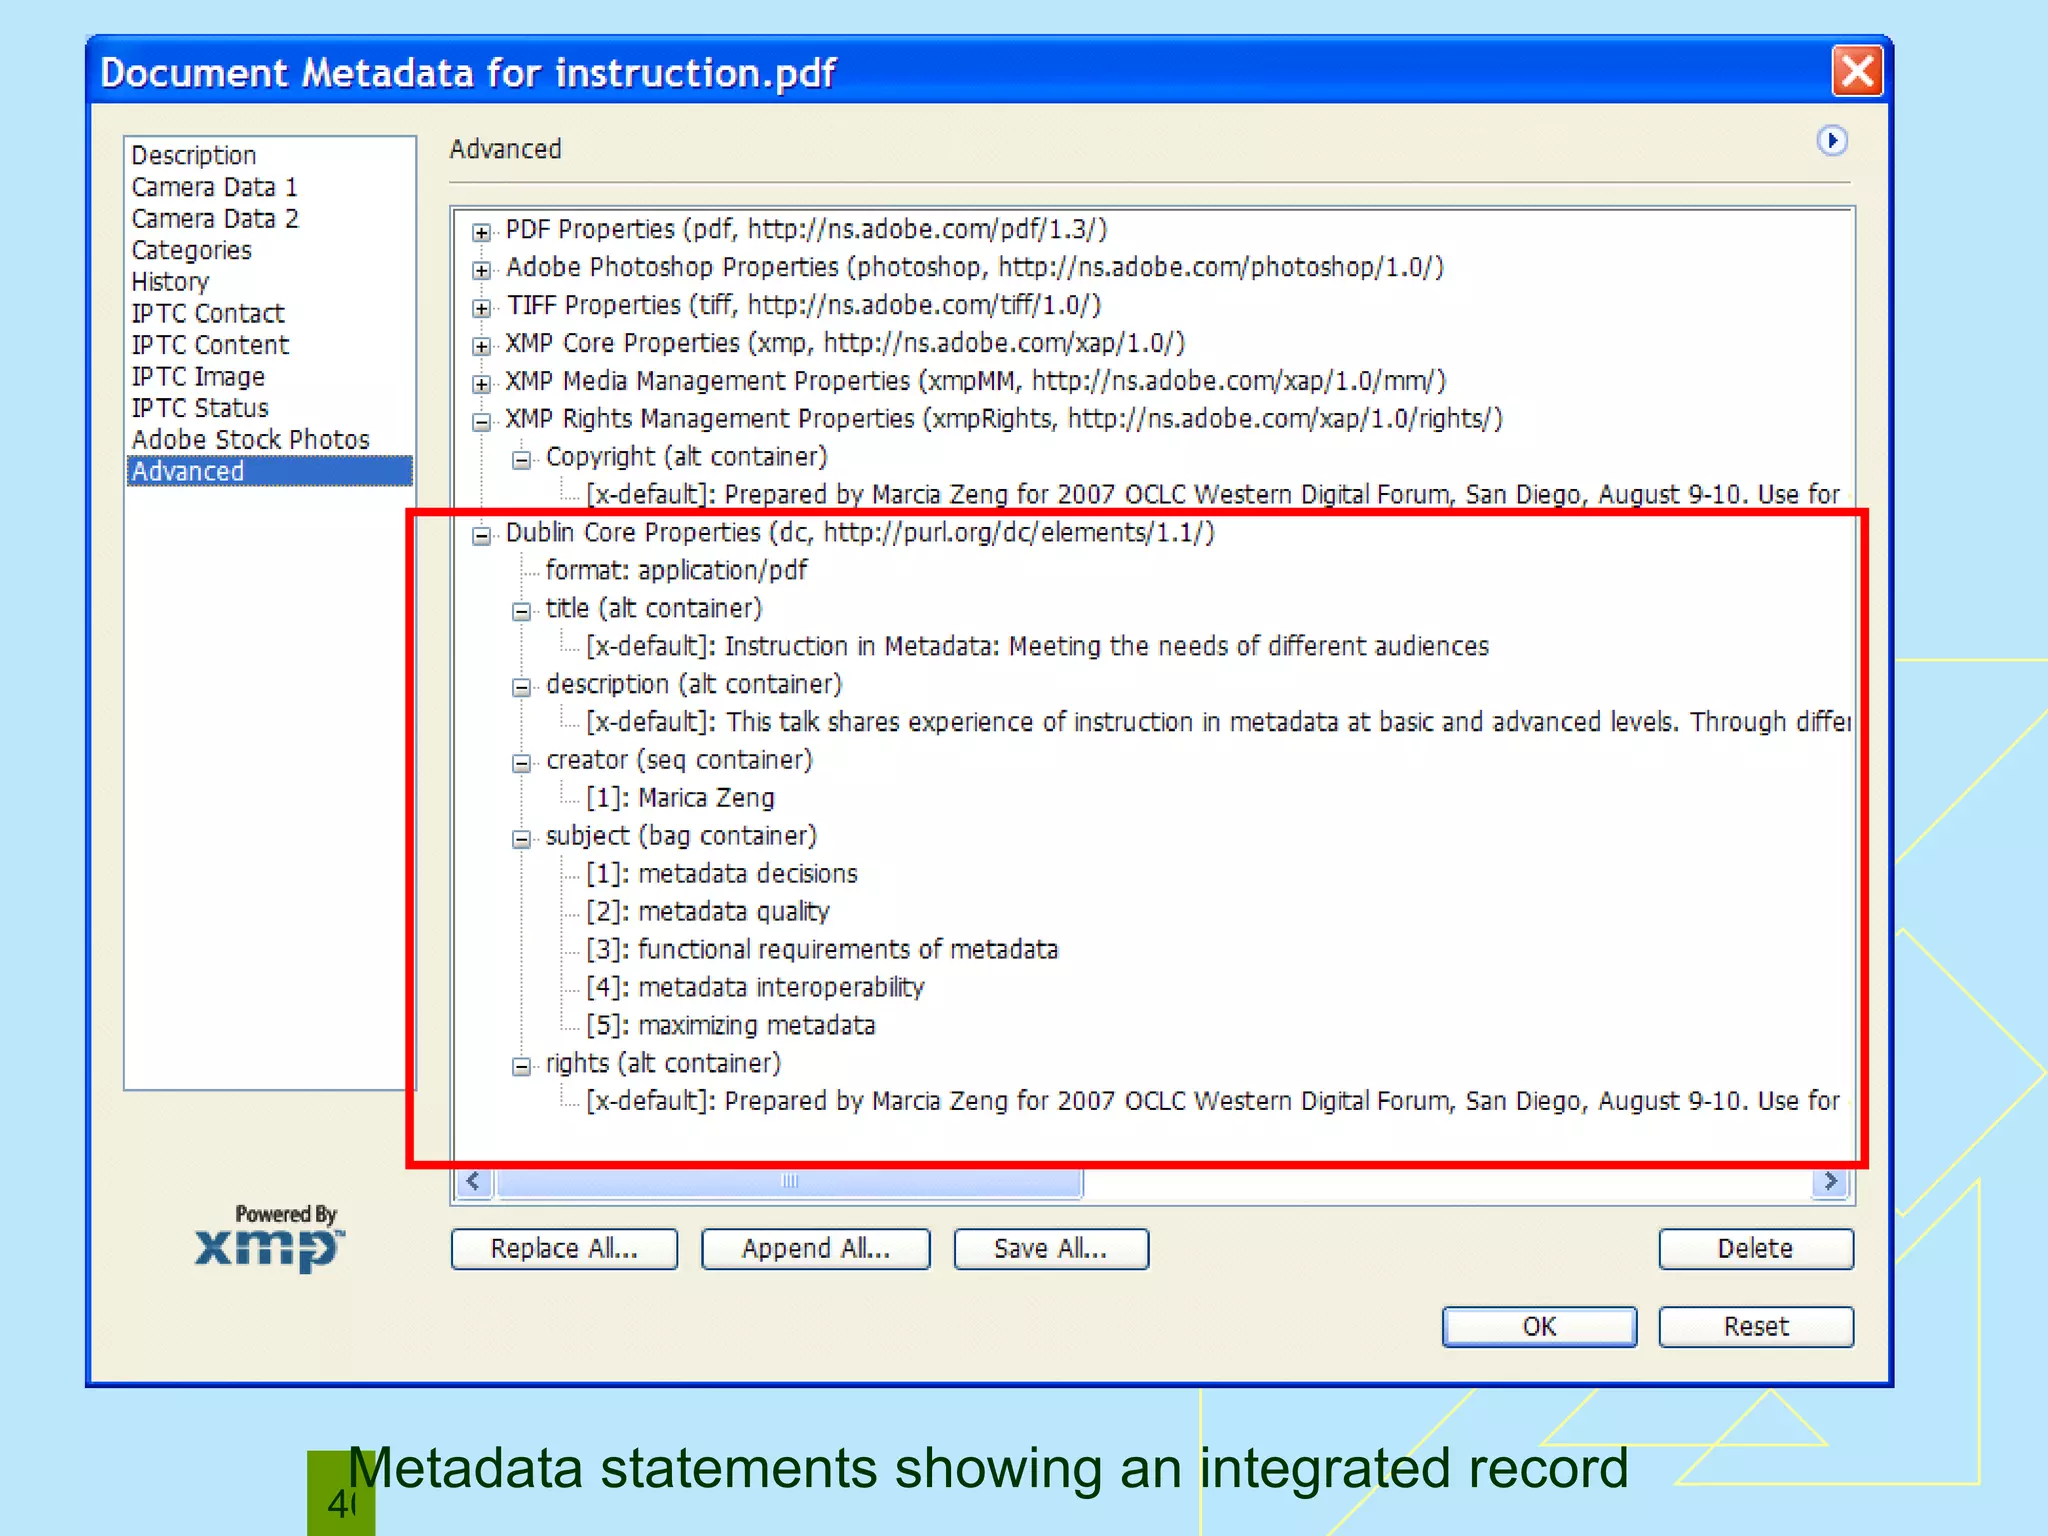Select '[4]: metadata interoperability' row
The image size is (2048, 1536).
coord(755,988)
